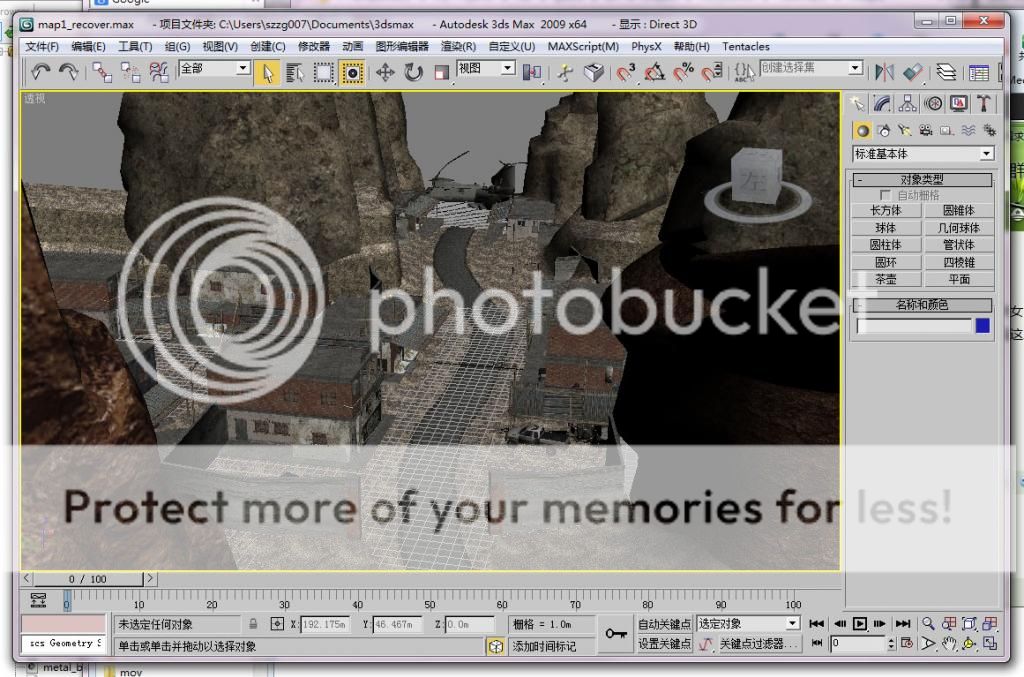Viewport: 1024px width, 677px height.
Task: Click the Pan View hand icon
Action: [x=949, y=644]
